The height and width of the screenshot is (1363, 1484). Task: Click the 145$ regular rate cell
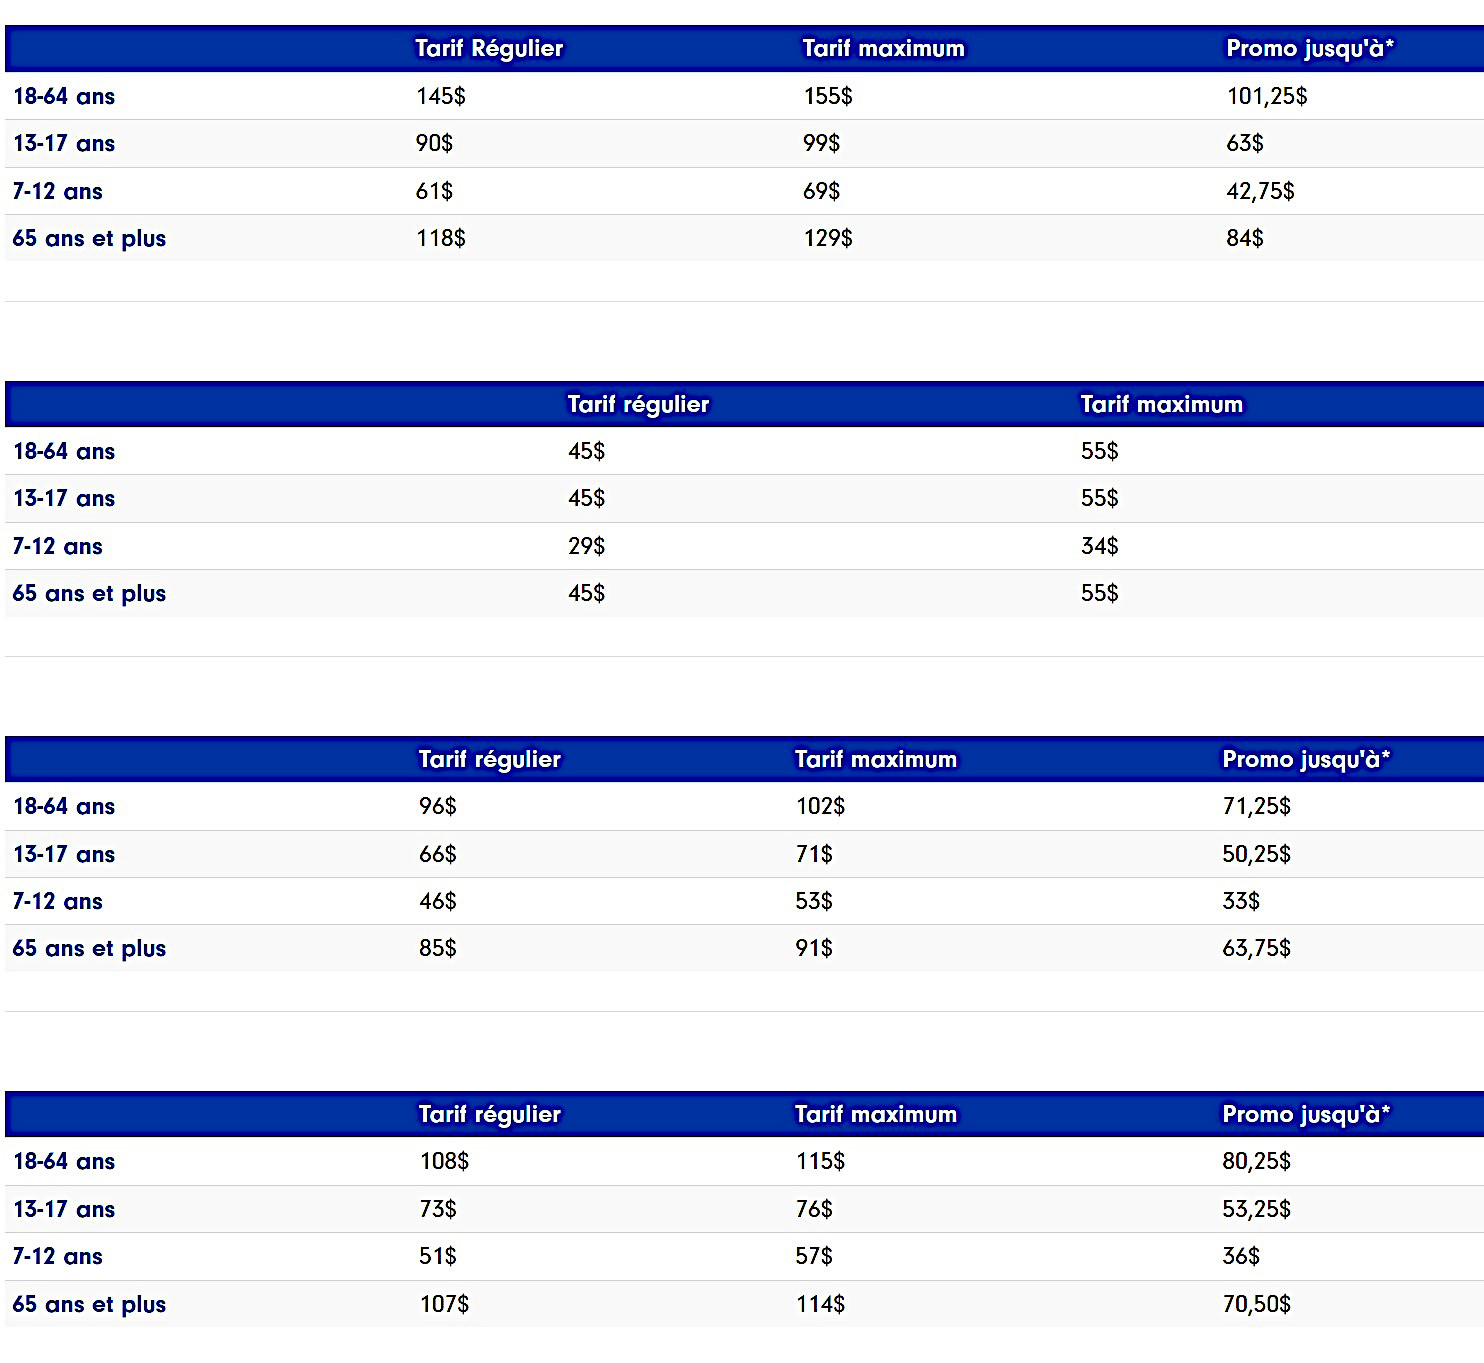point(441,96)
